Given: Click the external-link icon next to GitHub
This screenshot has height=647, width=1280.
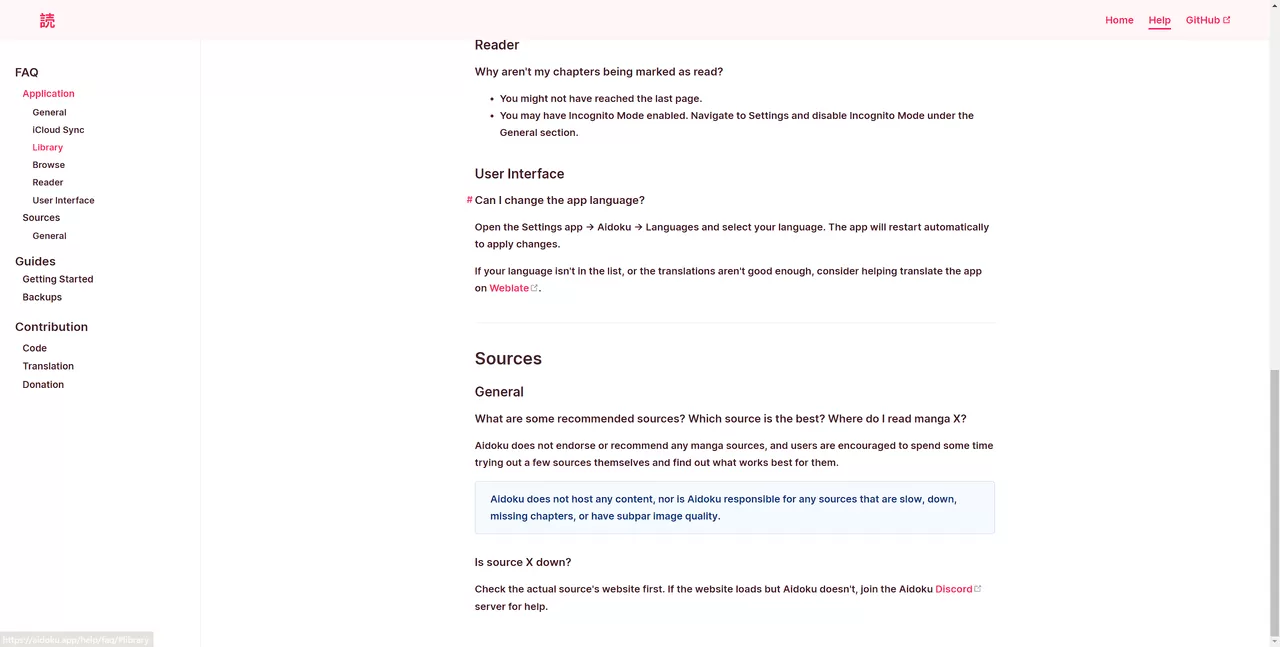Looking at the screenshot, I should point(1227,20).
